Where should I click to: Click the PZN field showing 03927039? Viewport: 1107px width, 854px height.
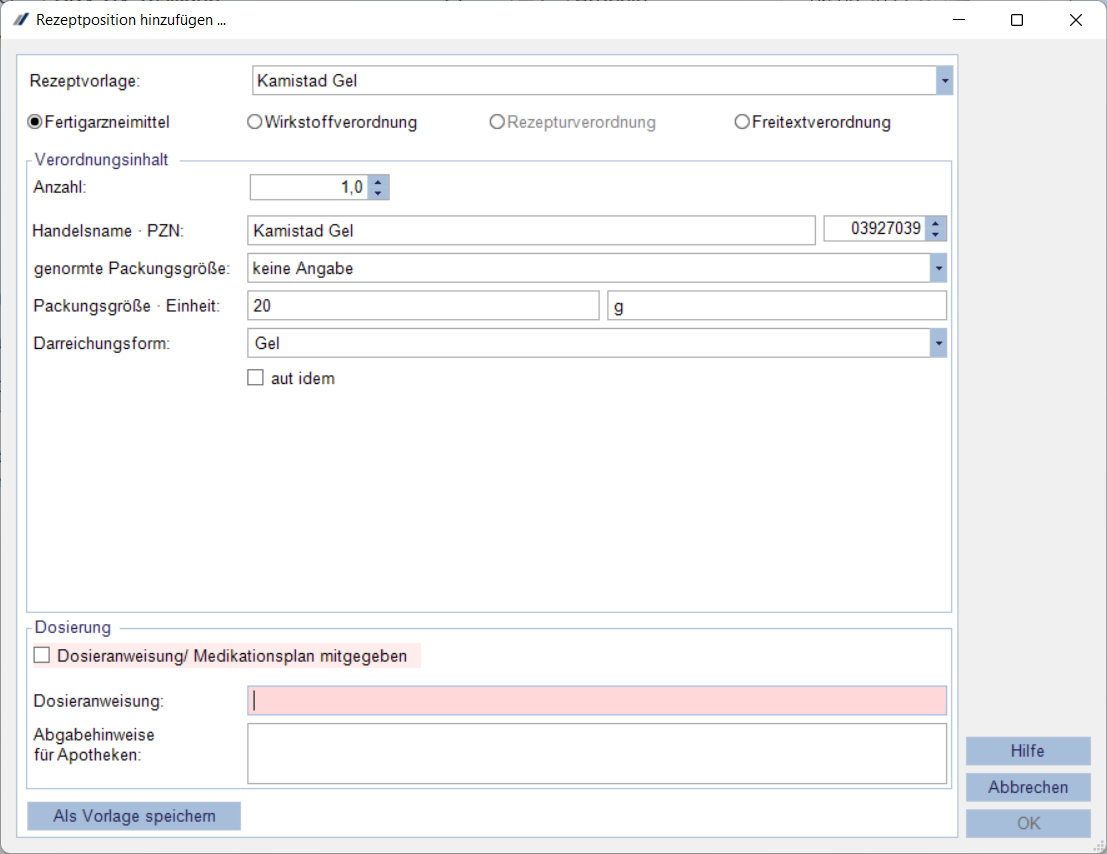click(x=875, y=229)
